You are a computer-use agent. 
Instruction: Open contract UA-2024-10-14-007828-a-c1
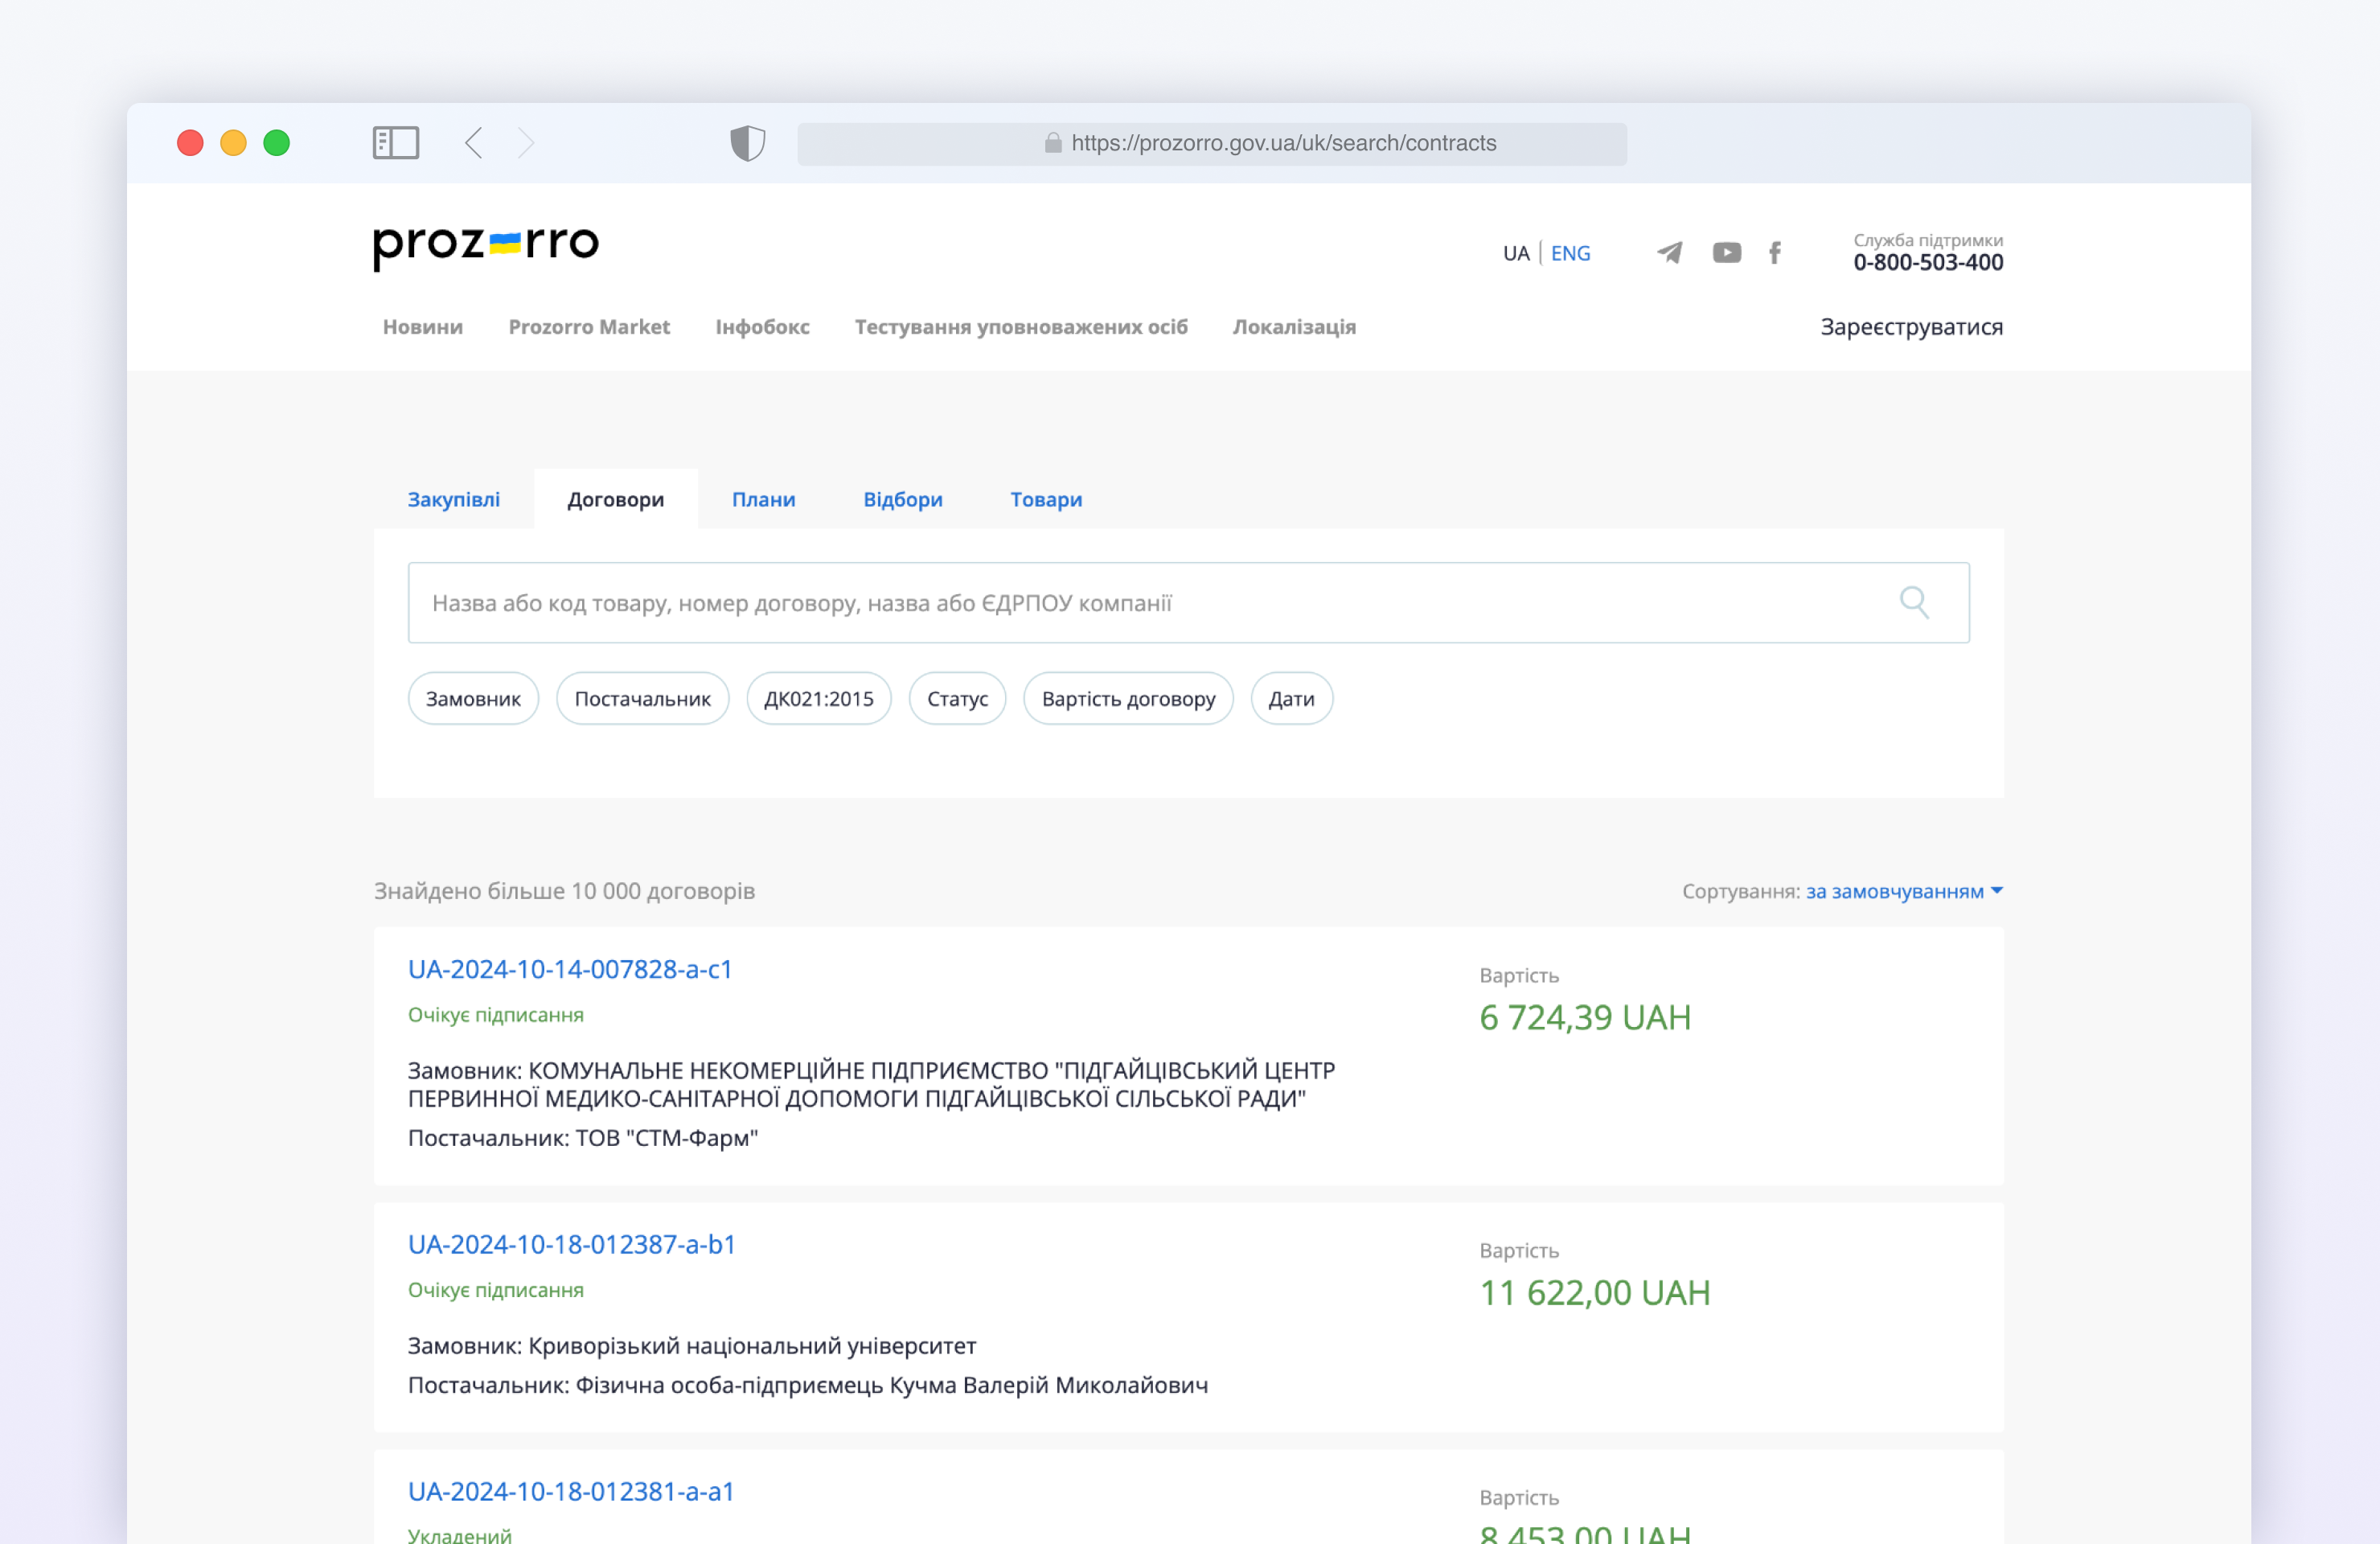point(570,969)
